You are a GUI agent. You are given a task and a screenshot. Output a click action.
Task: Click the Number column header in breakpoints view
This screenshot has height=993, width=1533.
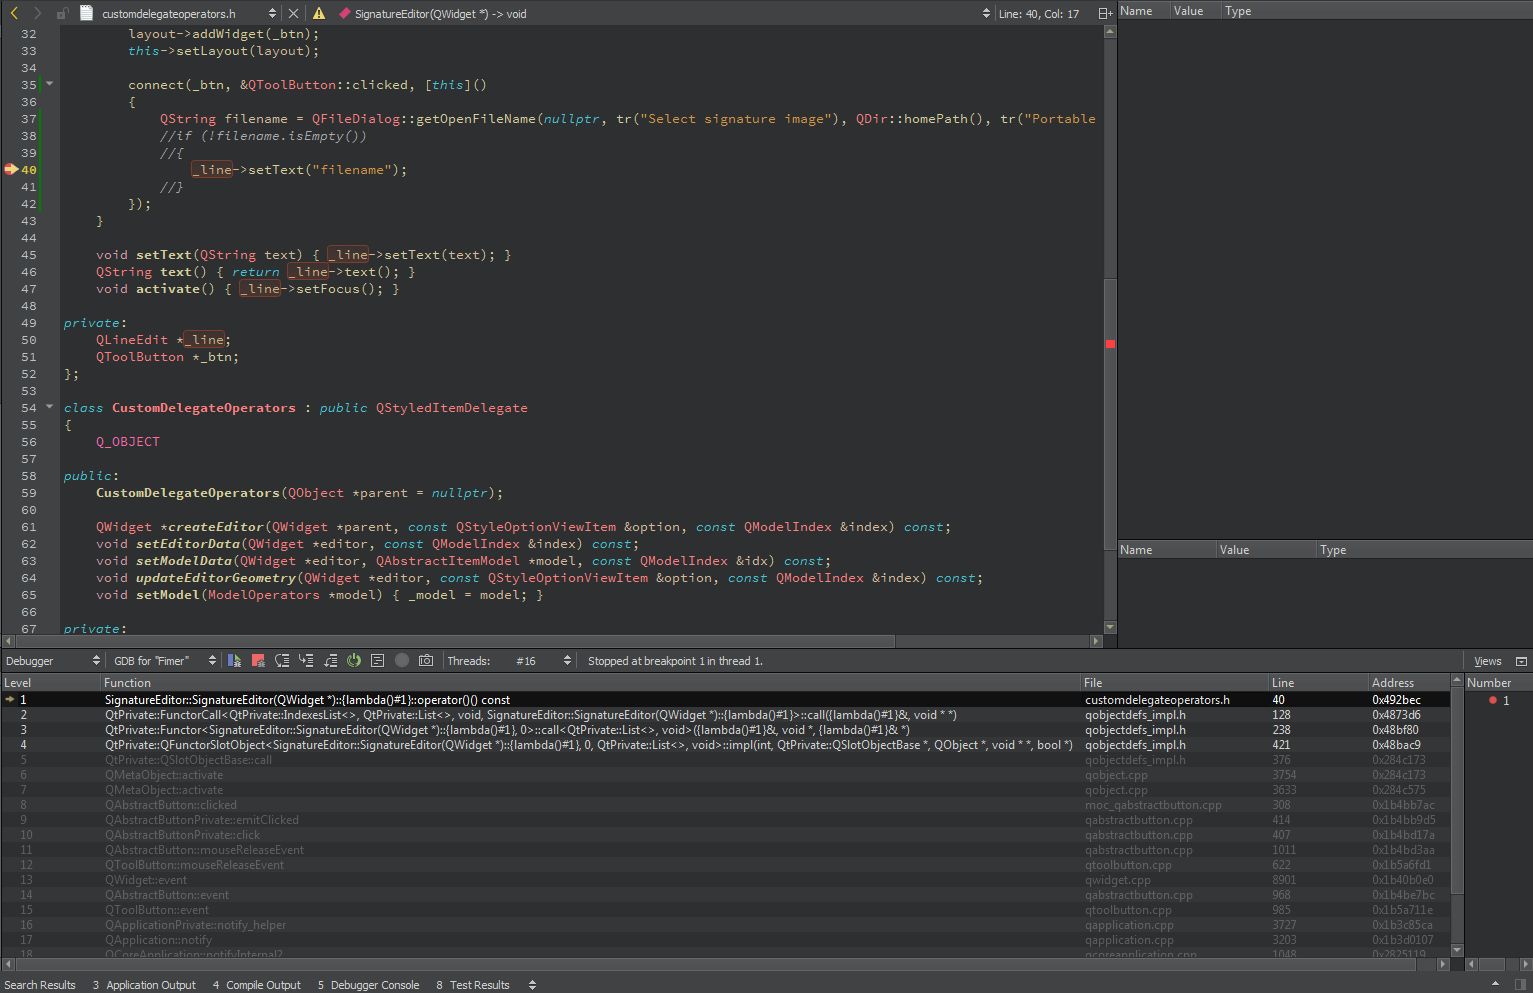pyautogui.click(x=1497, y=682)
